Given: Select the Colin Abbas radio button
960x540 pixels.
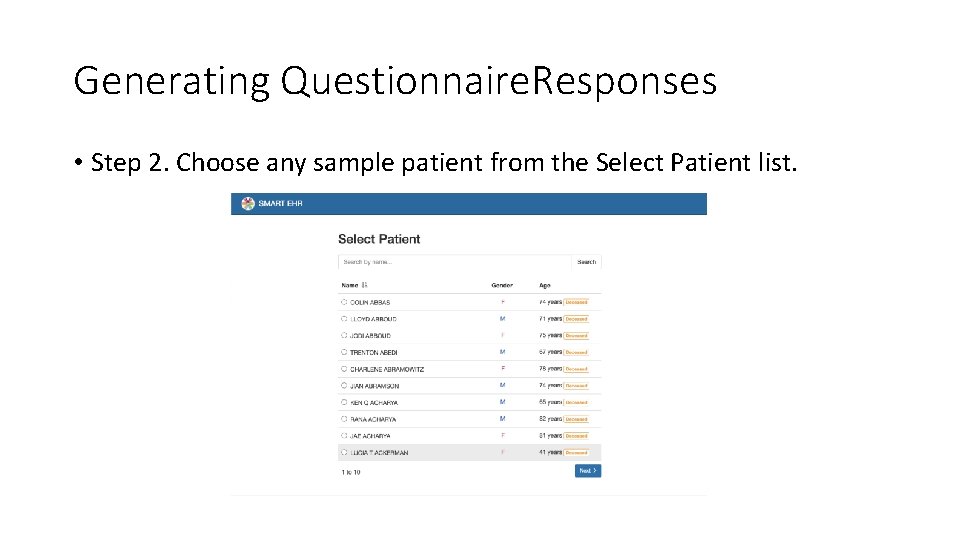Looking at the screenshot, I should 344,302.
